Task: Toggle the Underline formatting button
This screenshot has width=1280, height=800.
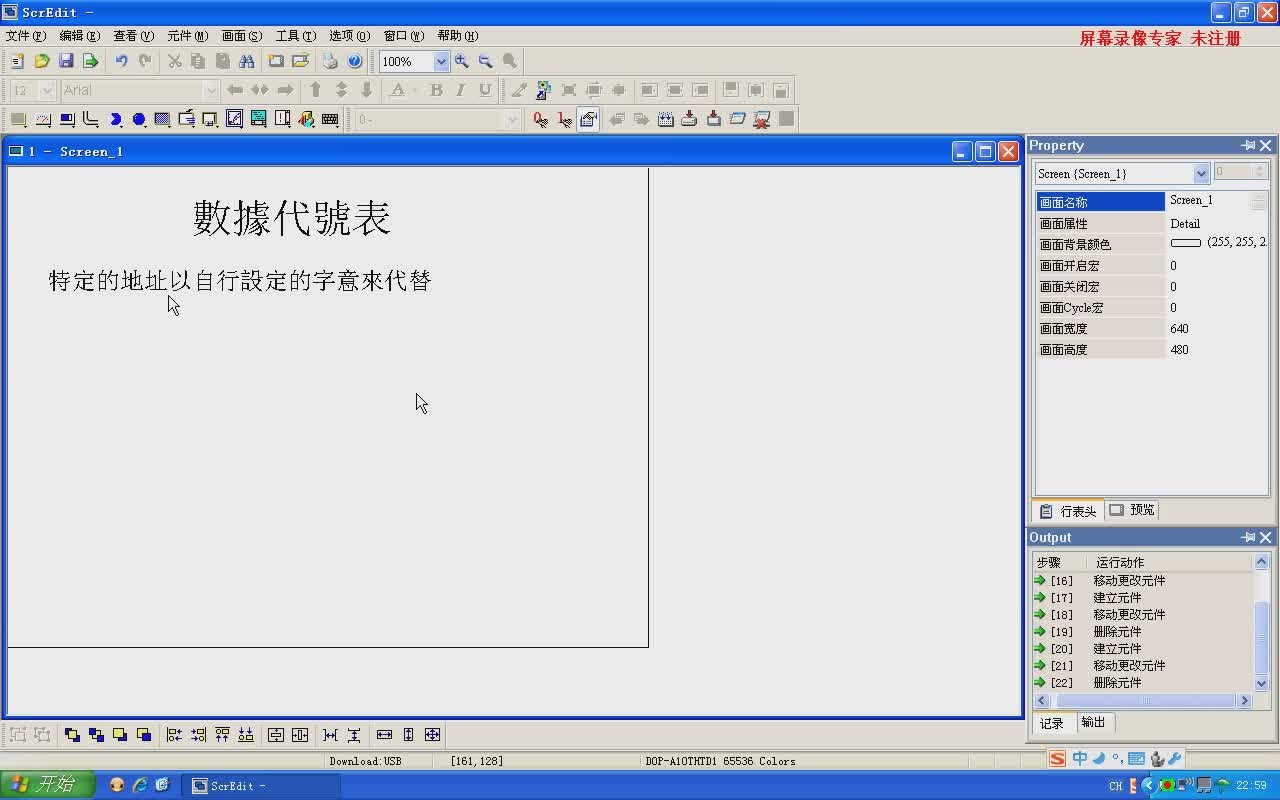Action: [485, 90]
